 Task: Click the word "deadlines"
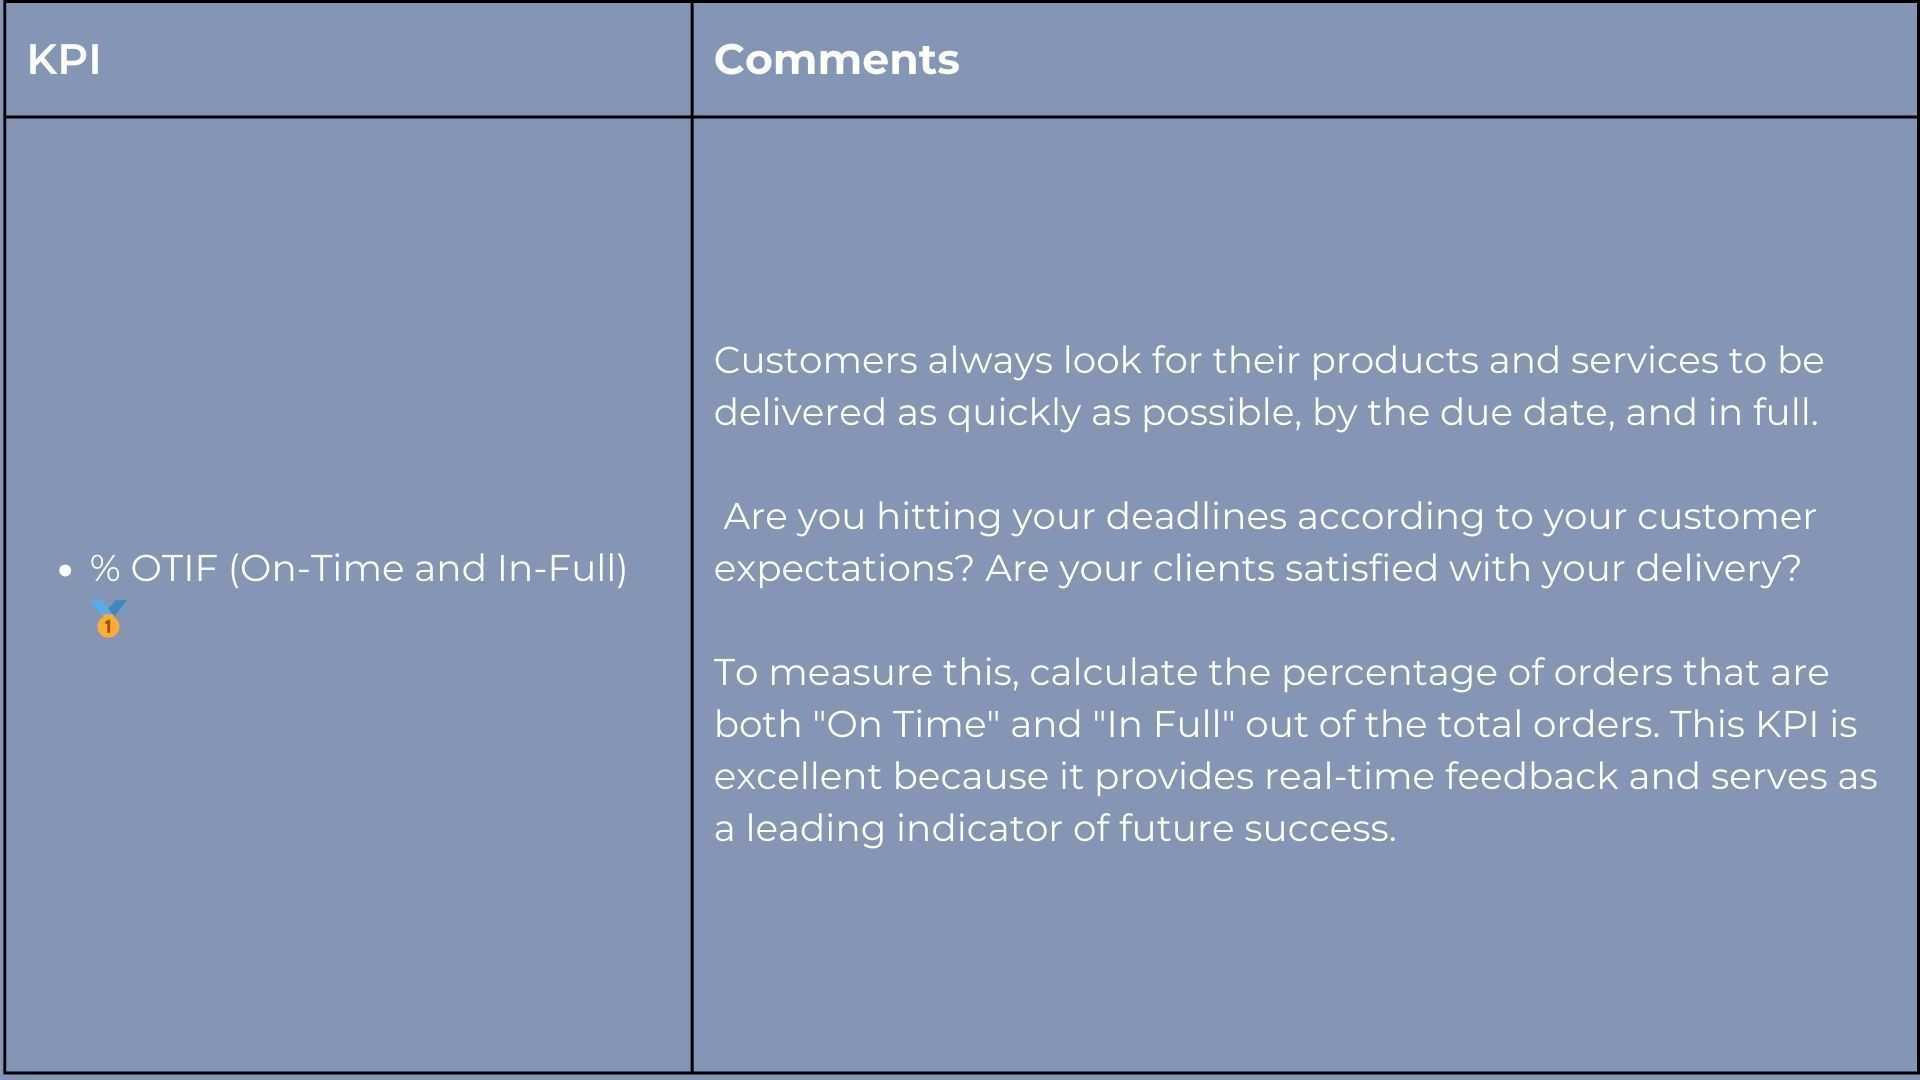1196,516
